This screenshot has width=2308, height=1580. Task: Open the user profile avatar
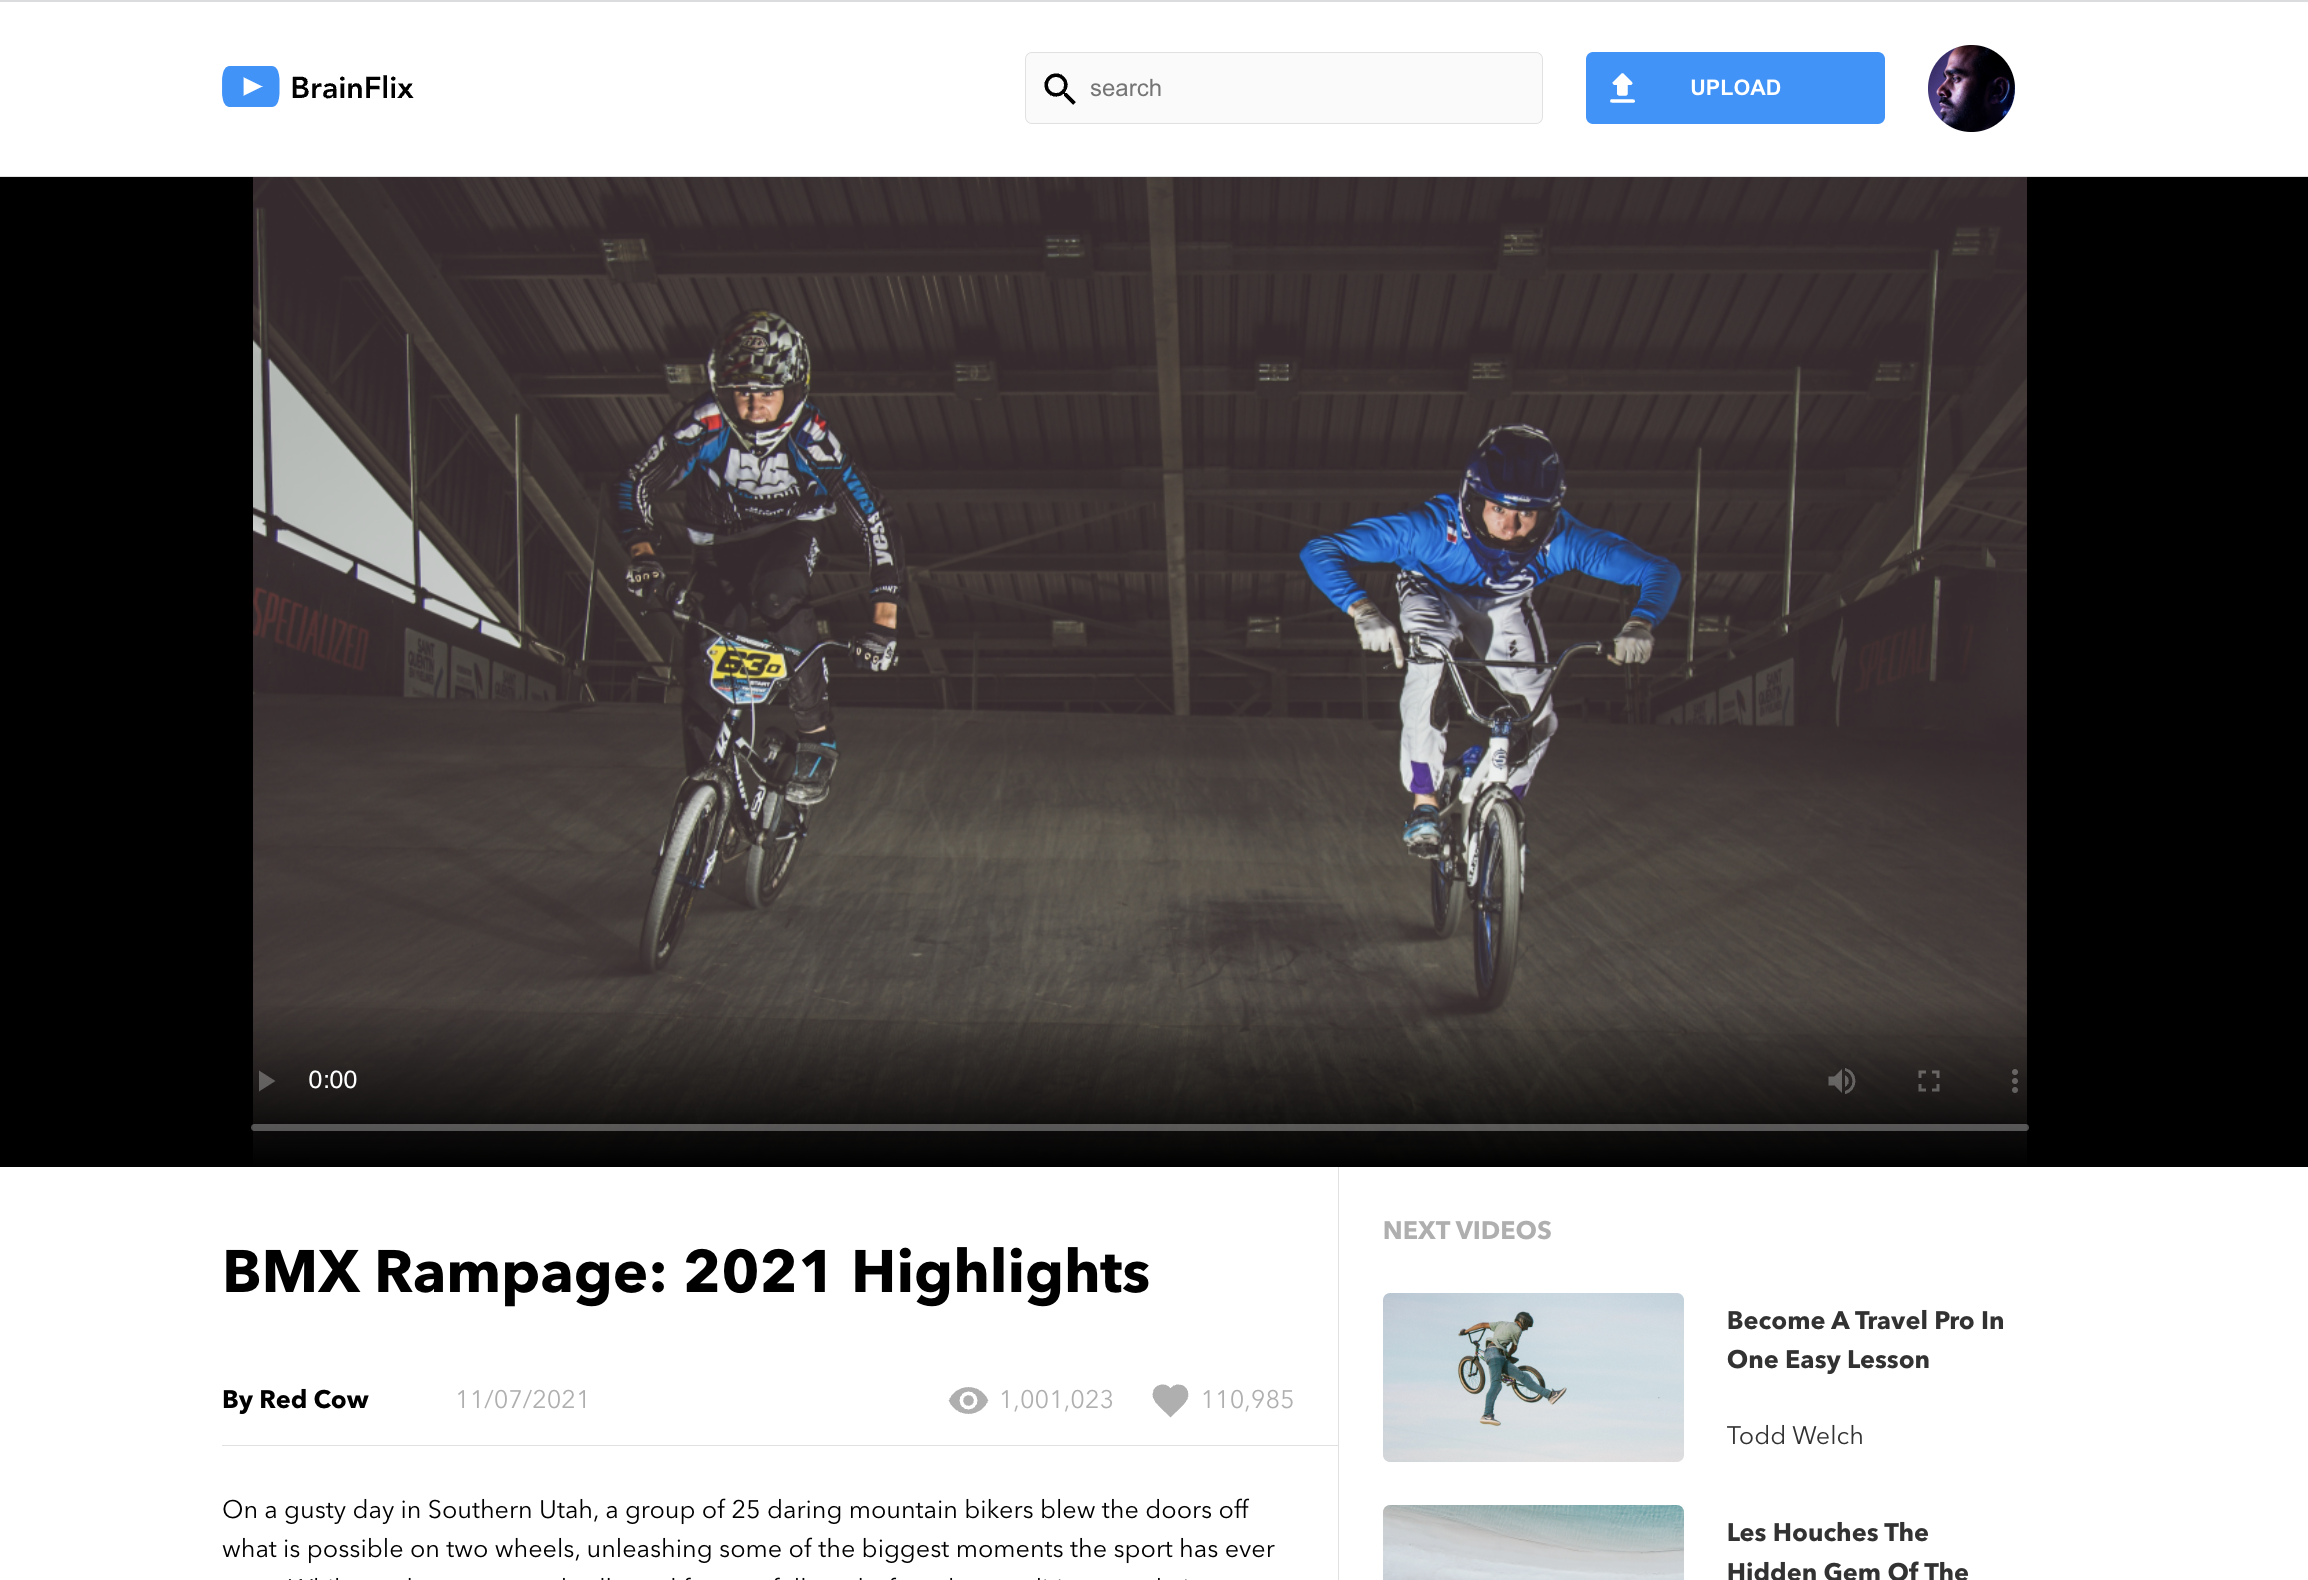coord(1971,88)
